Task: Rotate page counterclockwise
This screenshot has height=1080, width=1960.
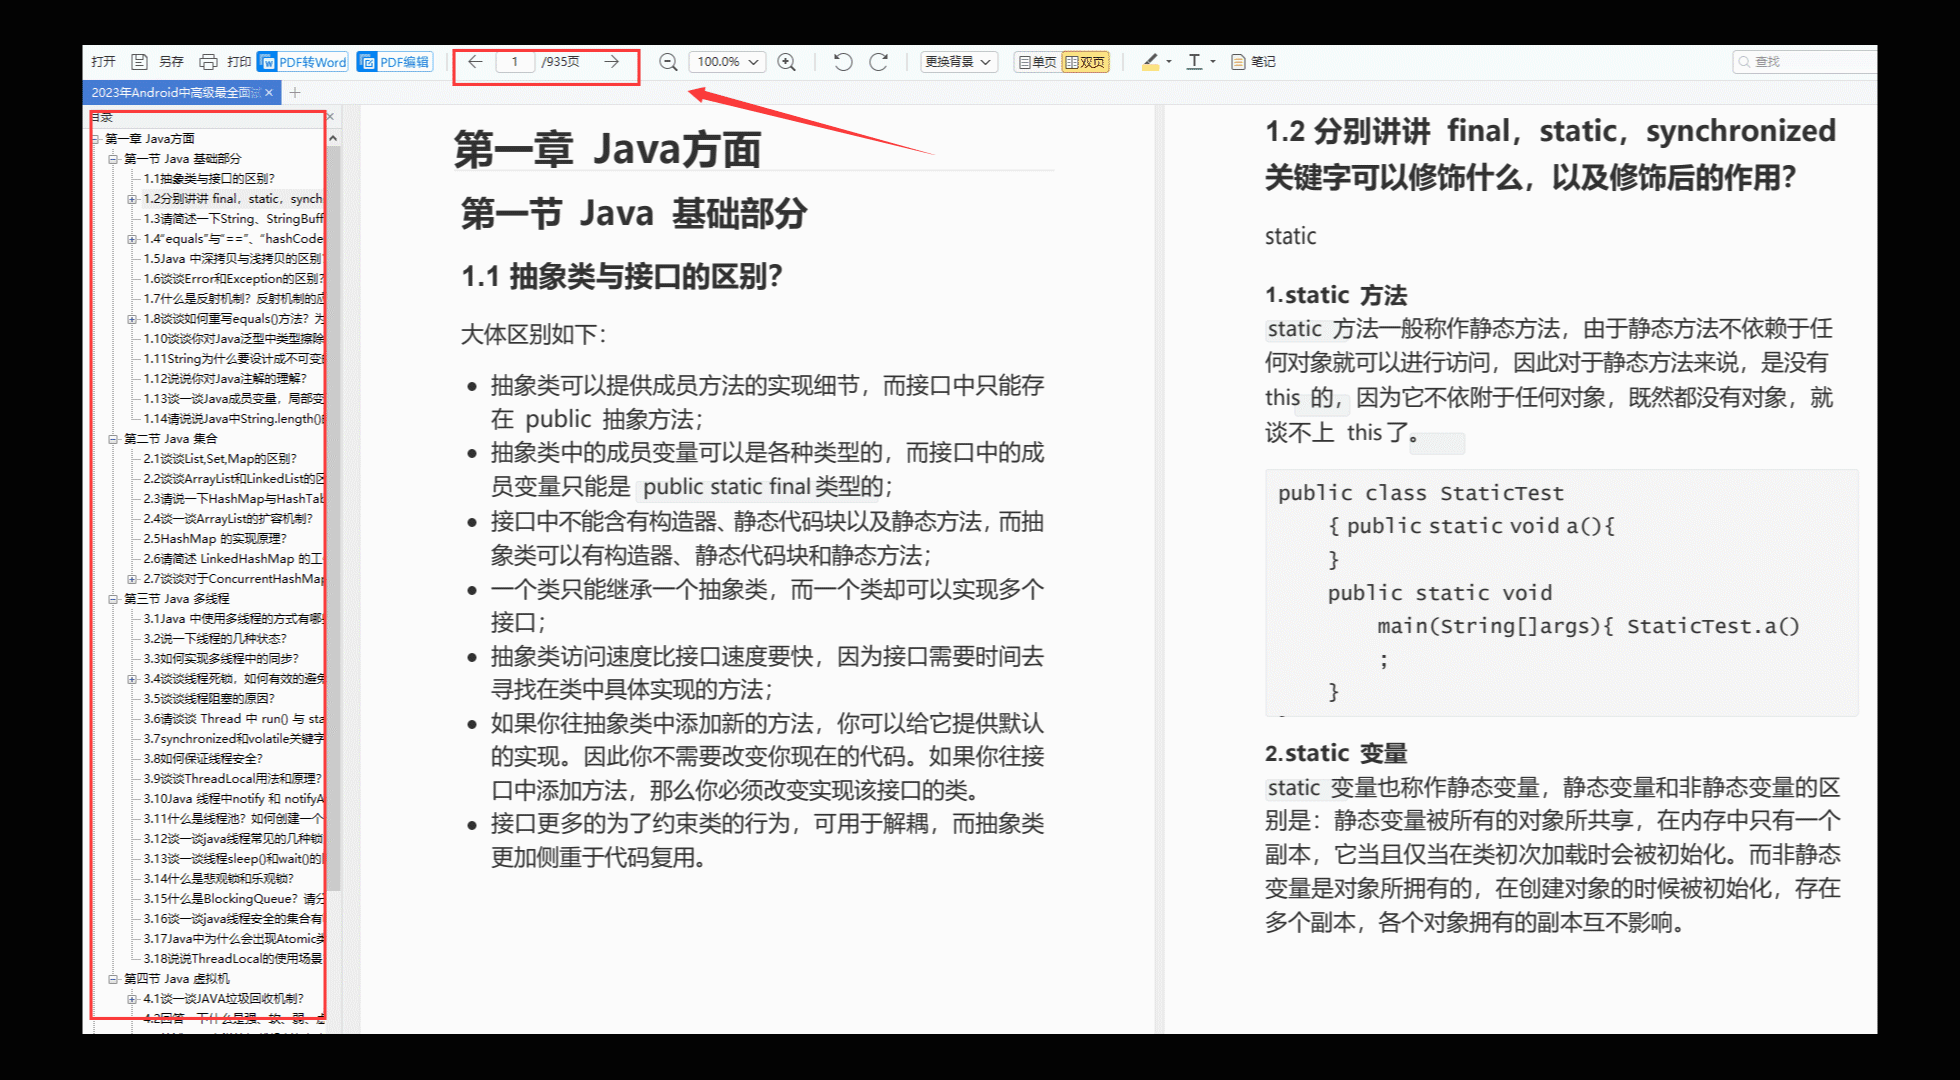Action: [843, 62]
